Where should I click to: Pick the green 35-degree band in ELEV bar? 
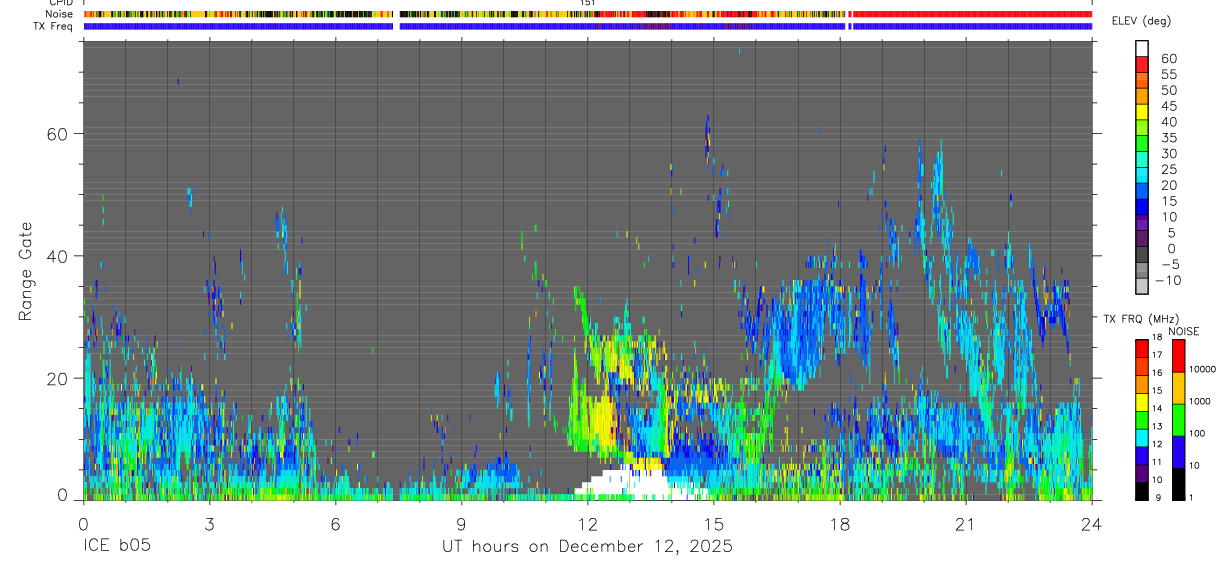(x=1142, y=143)
